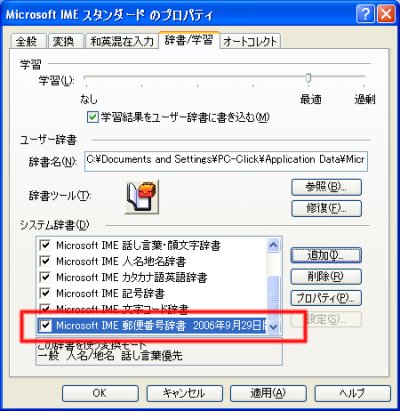Toggle 学習結果をユーザー辞書に書き込む checkbox
The image size is (400, 411).
pos(93,118)
